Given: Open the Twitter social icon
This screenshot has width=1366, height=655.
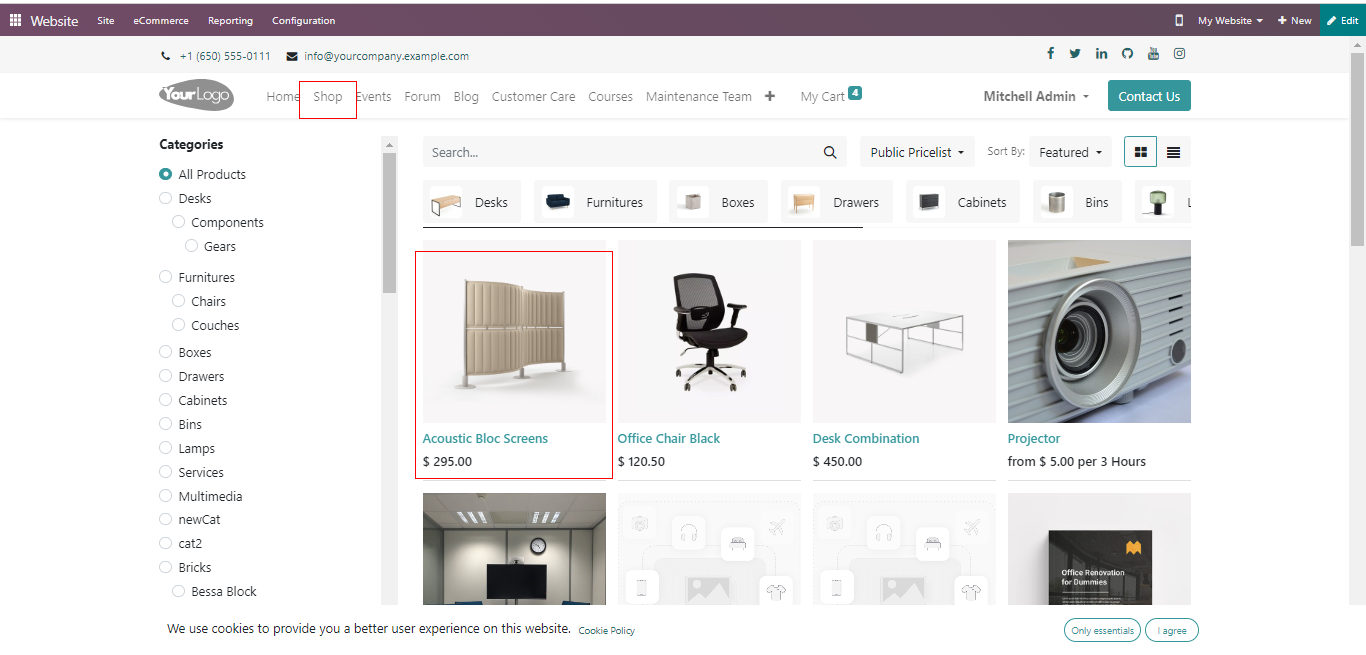Looking at the screenshot, I should coord(1075,54).
